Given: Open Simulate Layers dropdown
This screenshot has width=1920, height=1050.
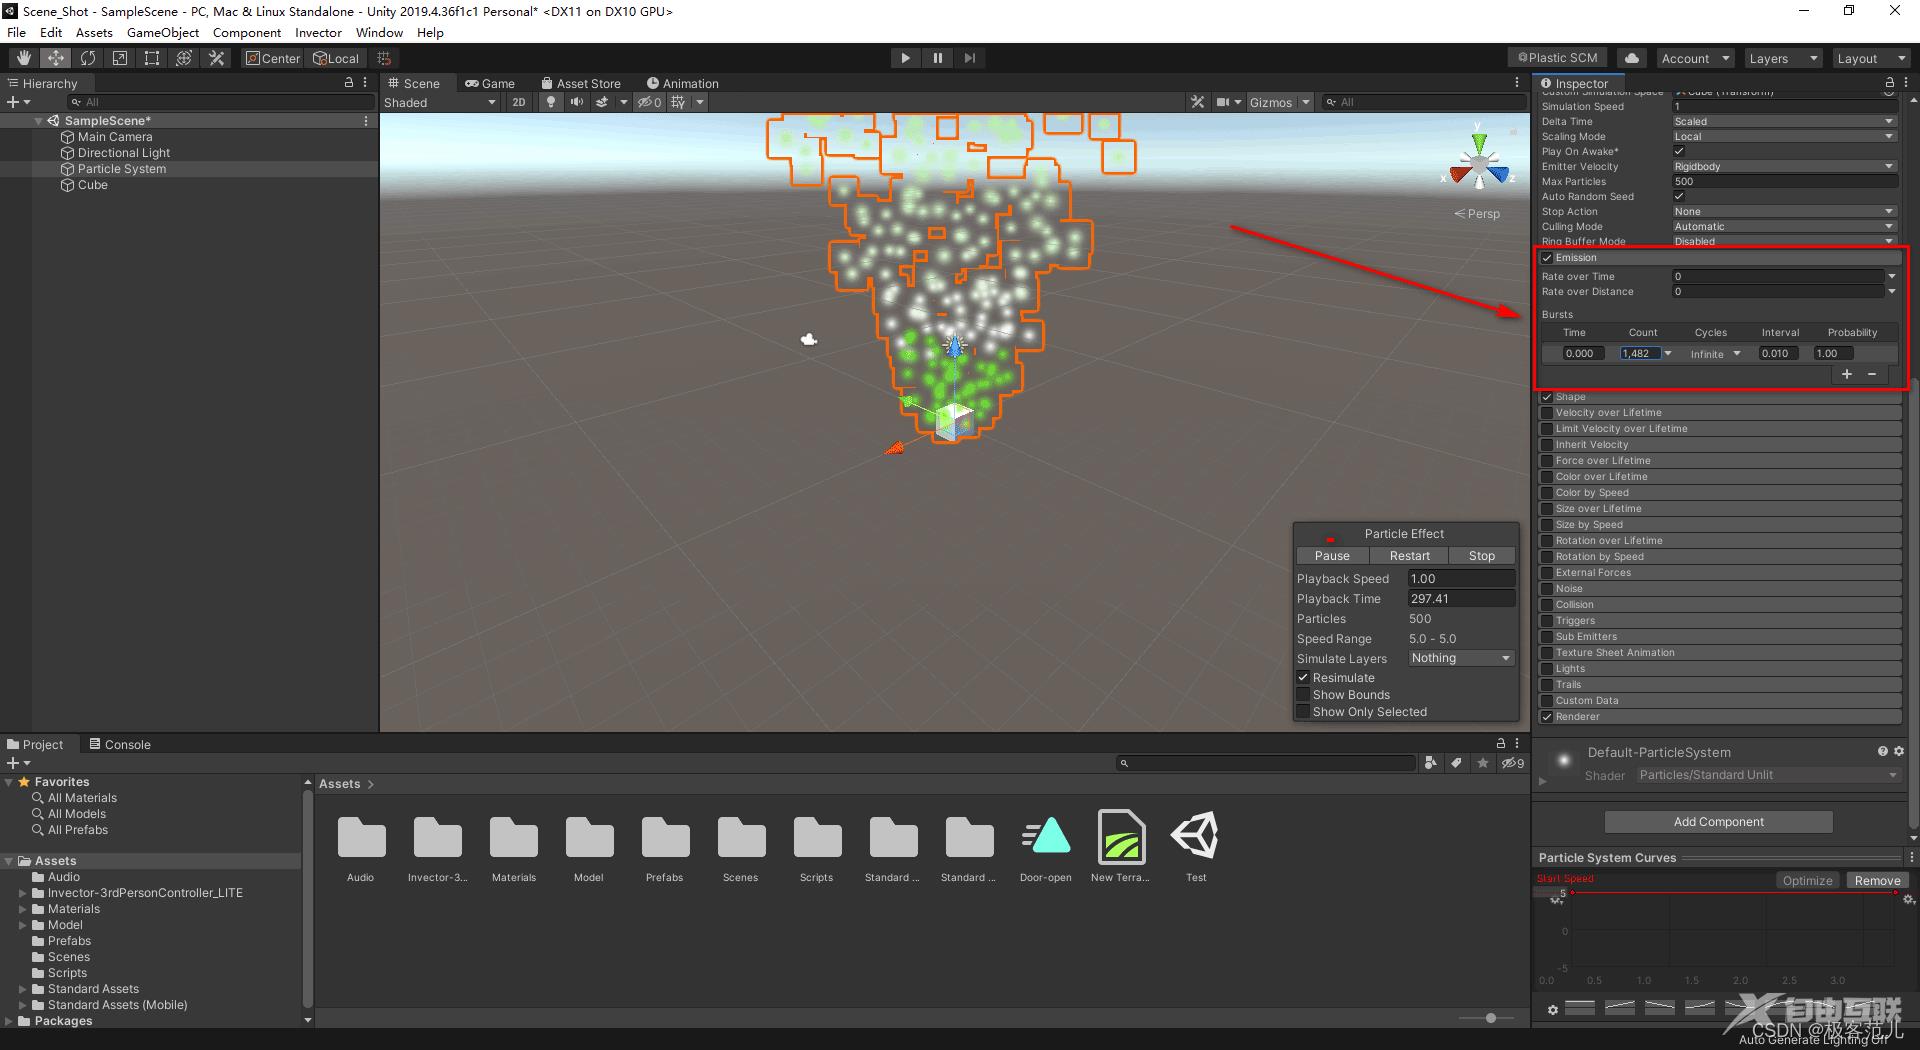Looking at the screenshot, I should [x=1461, y=658].
